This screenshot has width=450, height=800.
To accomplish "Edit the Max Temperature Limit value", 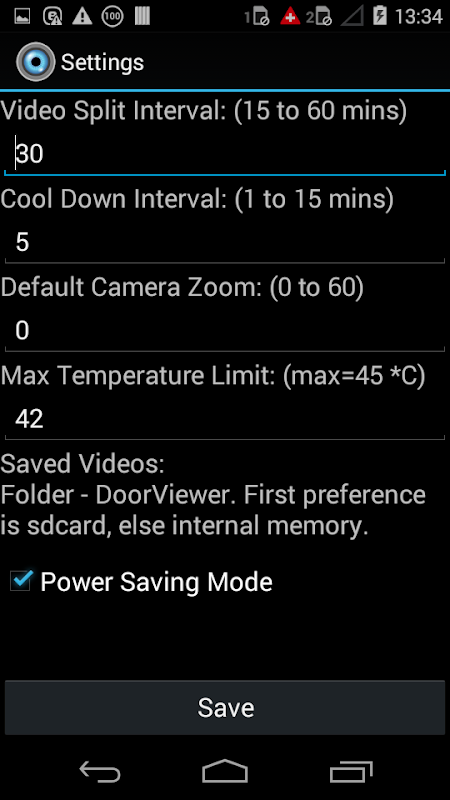I will coord(225,419).
